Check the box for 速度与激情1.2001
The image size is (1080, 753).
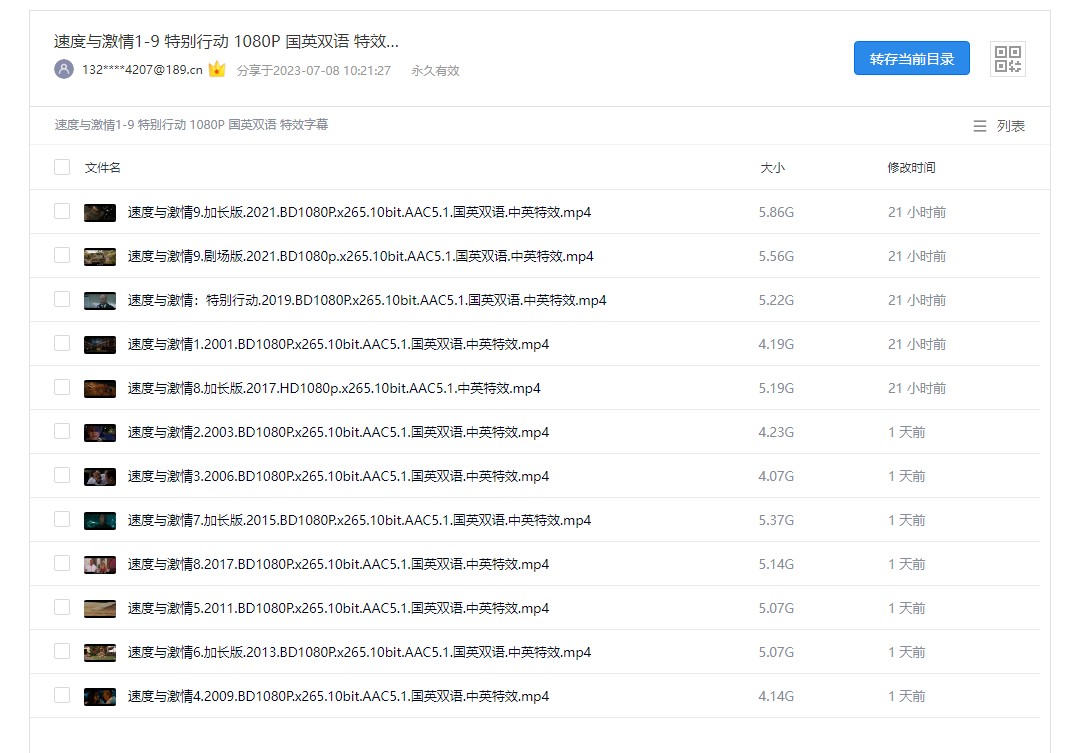[x=62, y=344]
